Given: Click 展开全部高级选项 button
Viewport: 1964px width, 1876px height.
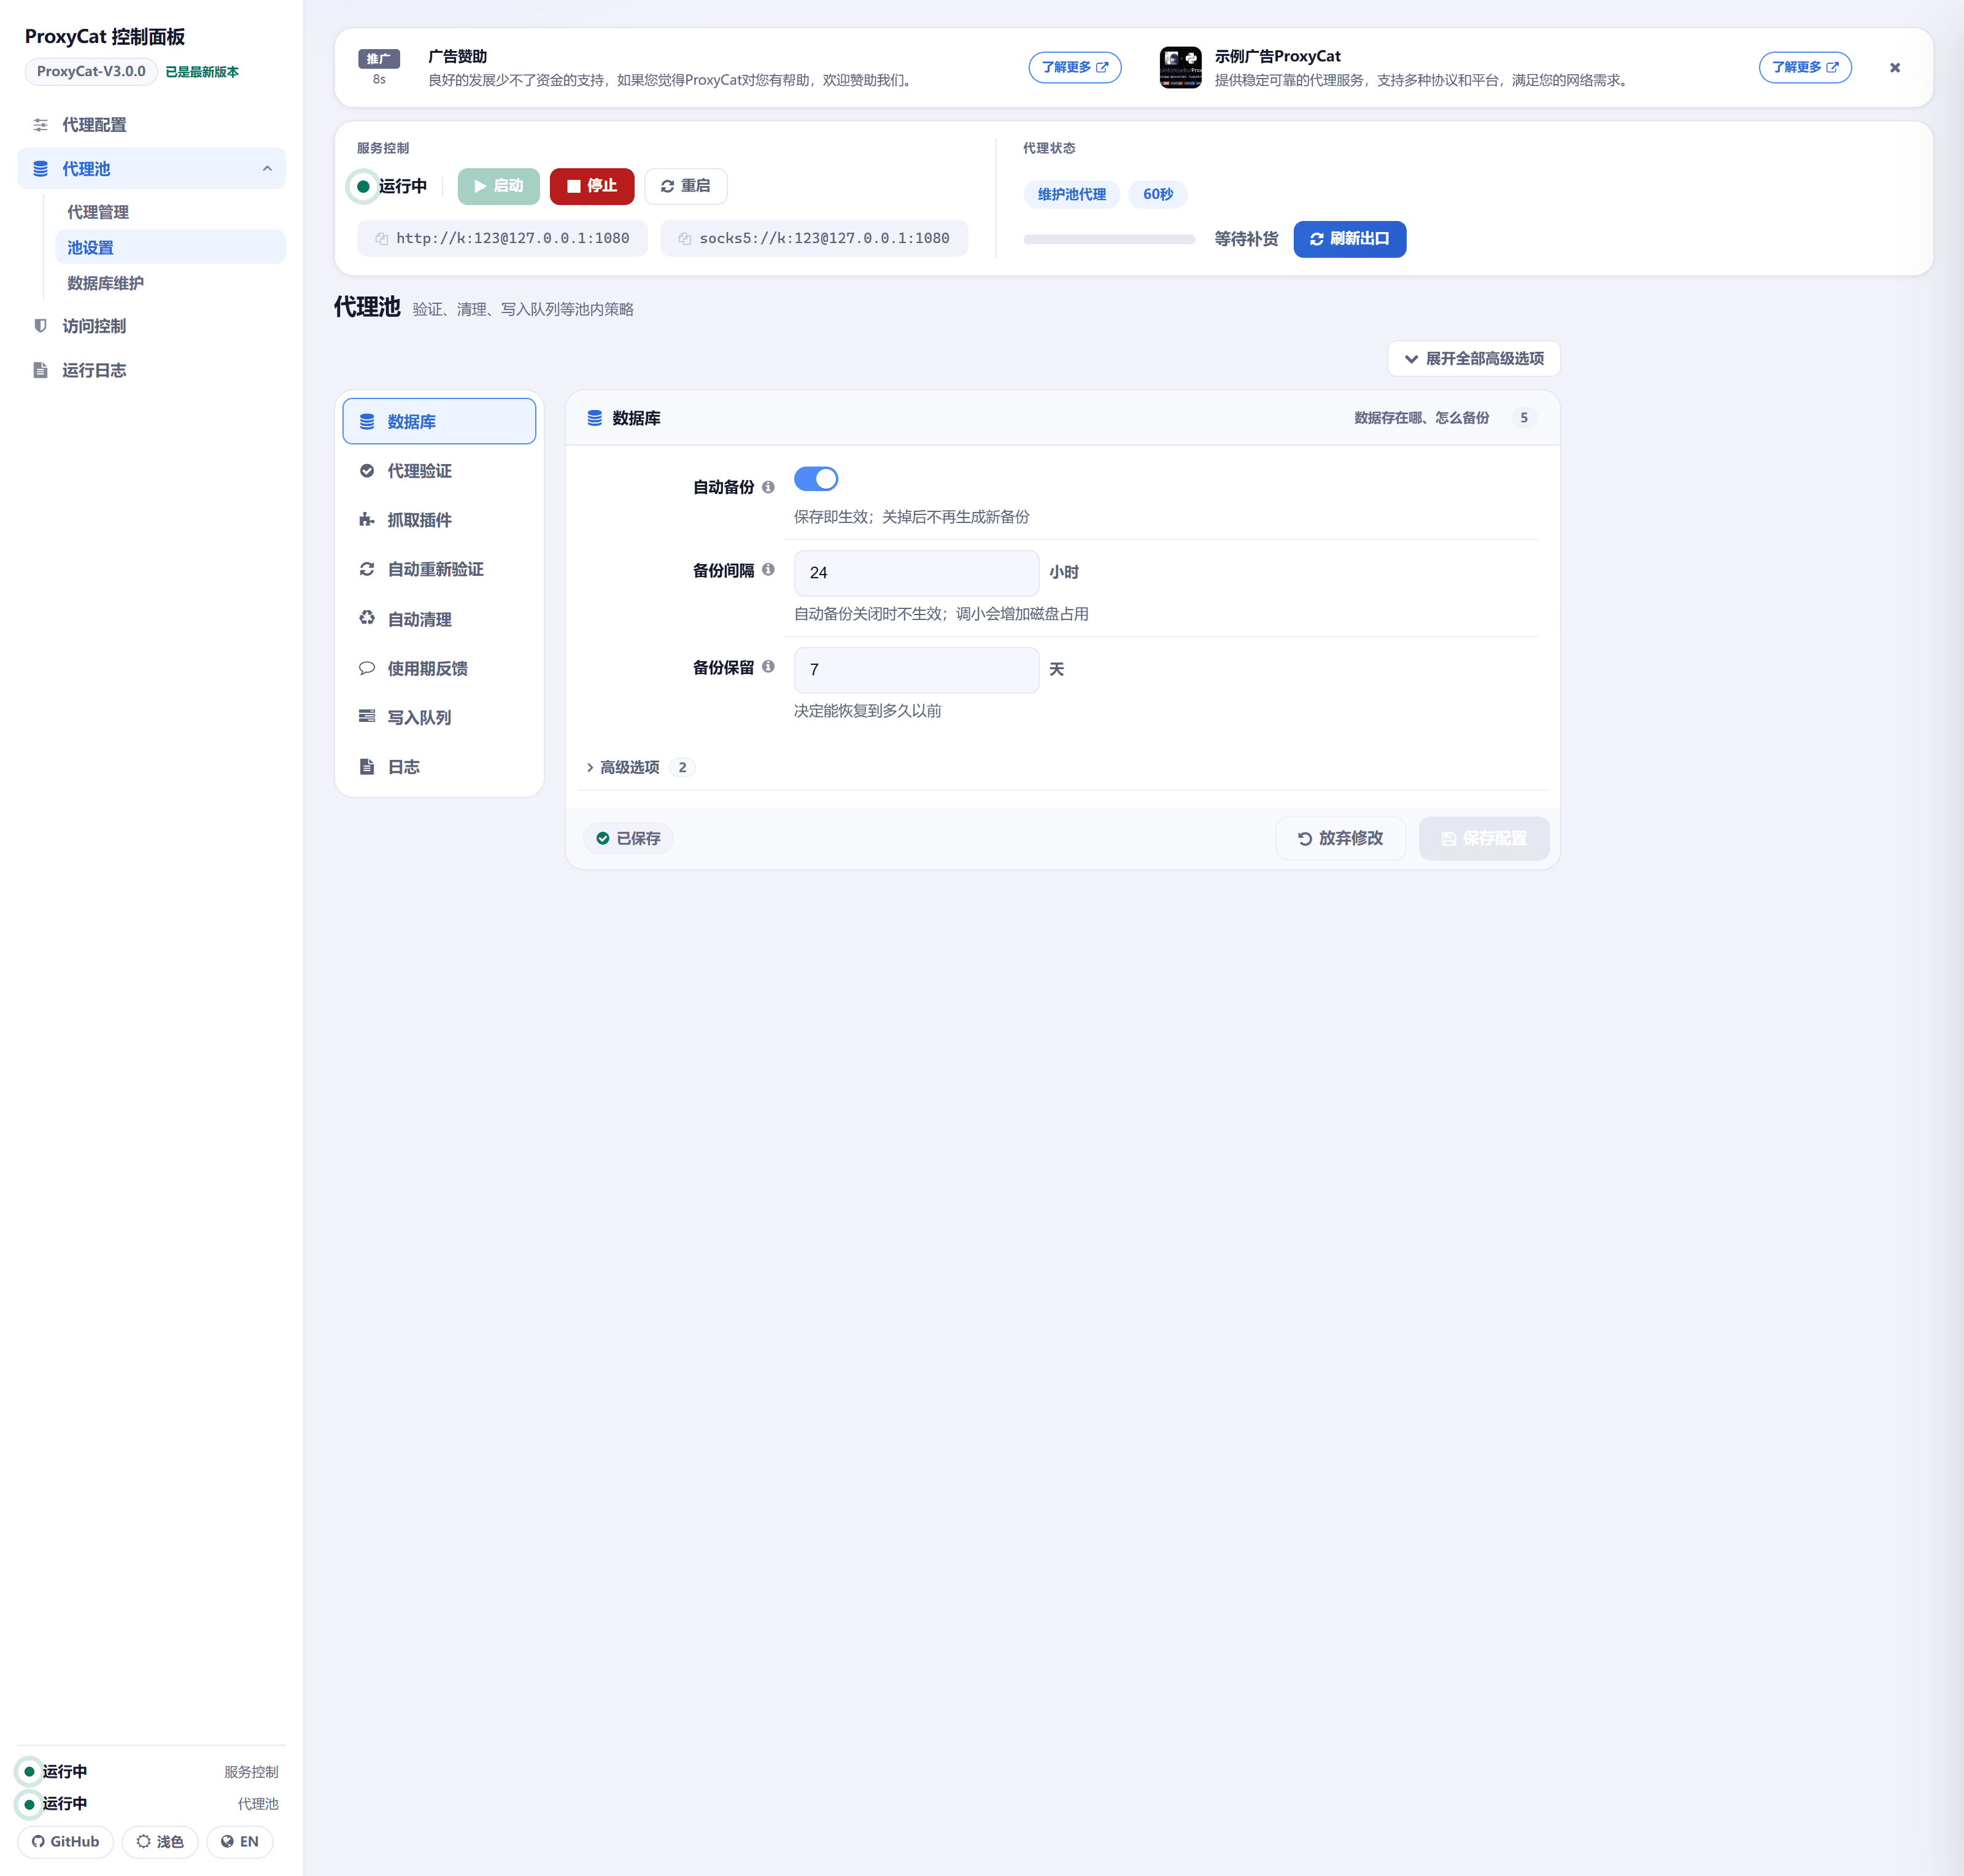Looking at the screenshot, I should coord(1473,358).
